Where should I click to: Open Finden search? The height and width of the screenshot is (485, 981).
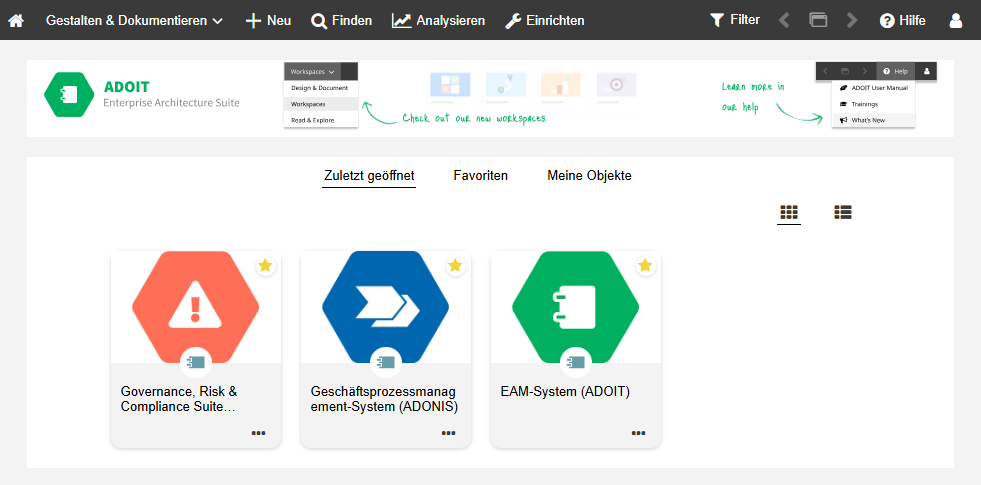341,20
